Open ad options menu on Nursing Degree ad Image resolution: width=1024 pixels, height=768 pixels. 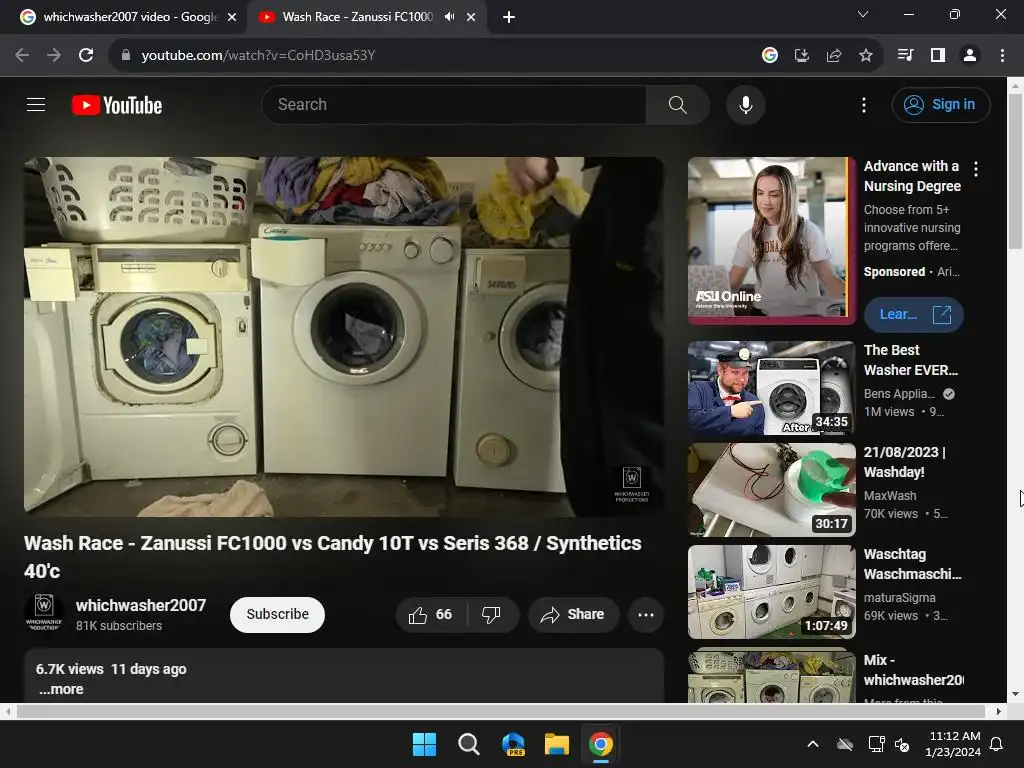coord(976,169)
